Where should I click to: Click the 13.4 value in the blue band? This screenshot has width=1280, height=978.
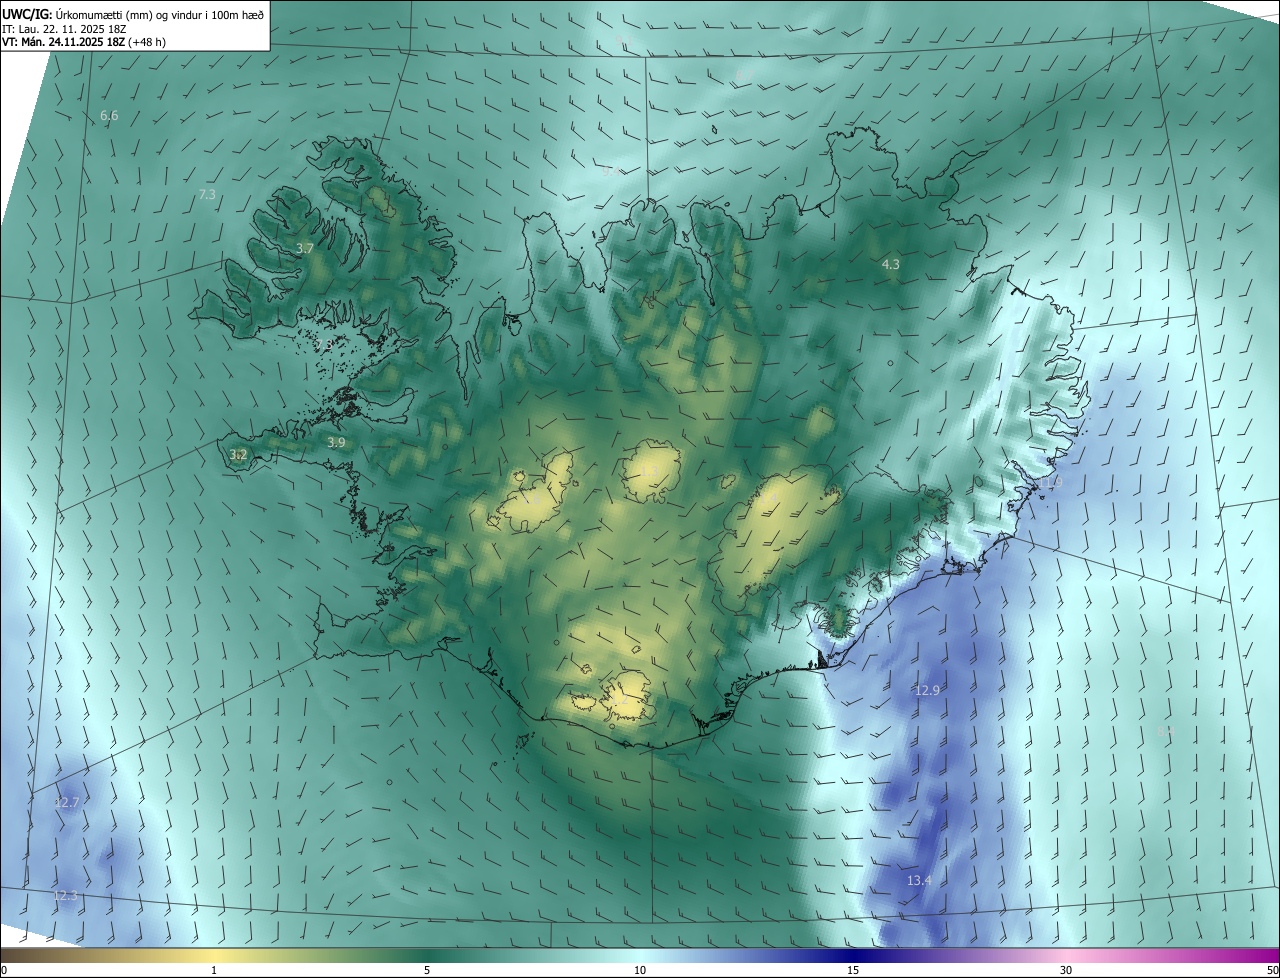point(919,881)
